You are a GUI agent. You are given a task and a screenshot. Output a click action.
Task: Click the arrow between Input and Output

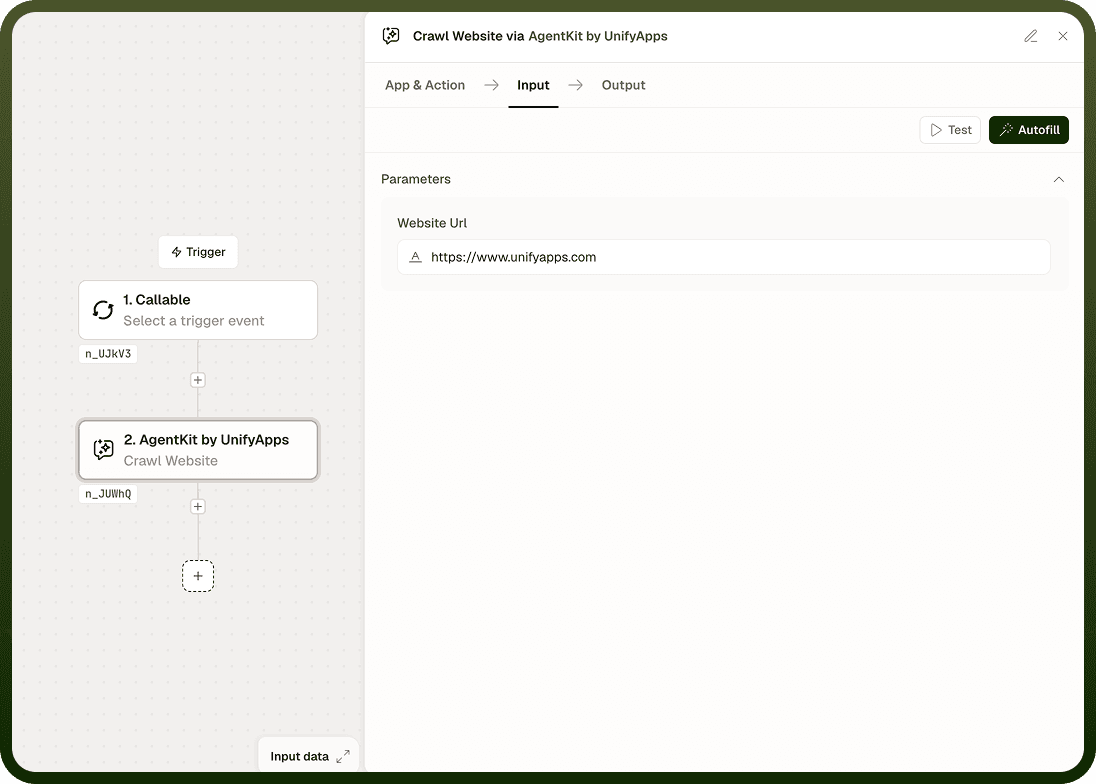point(575,85)
